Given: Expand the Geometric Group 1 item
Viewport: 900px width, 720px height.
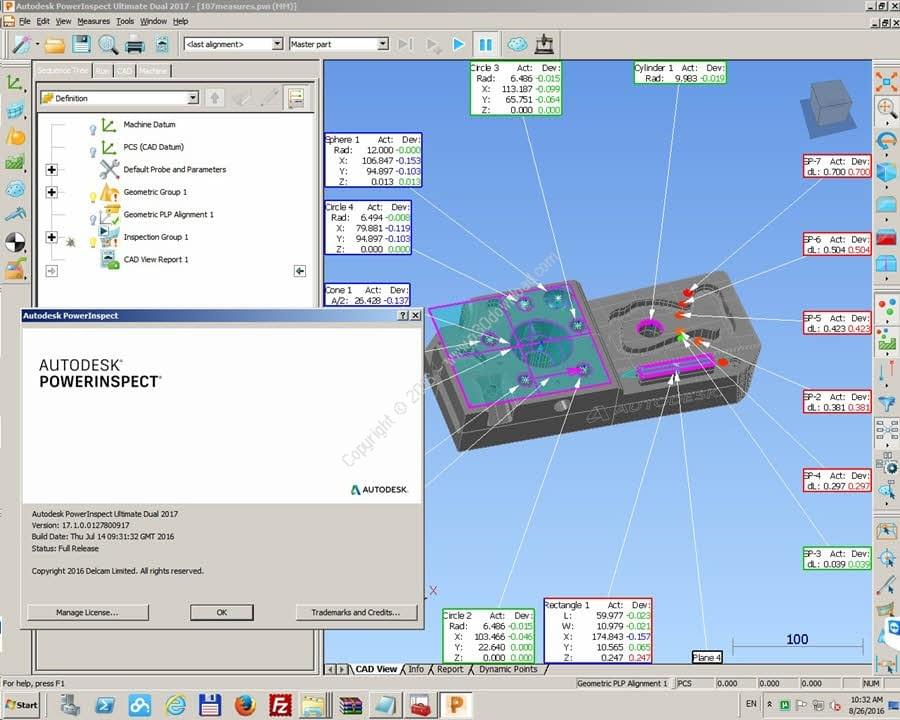Looking at the screenshot, I should click(52, 192).
